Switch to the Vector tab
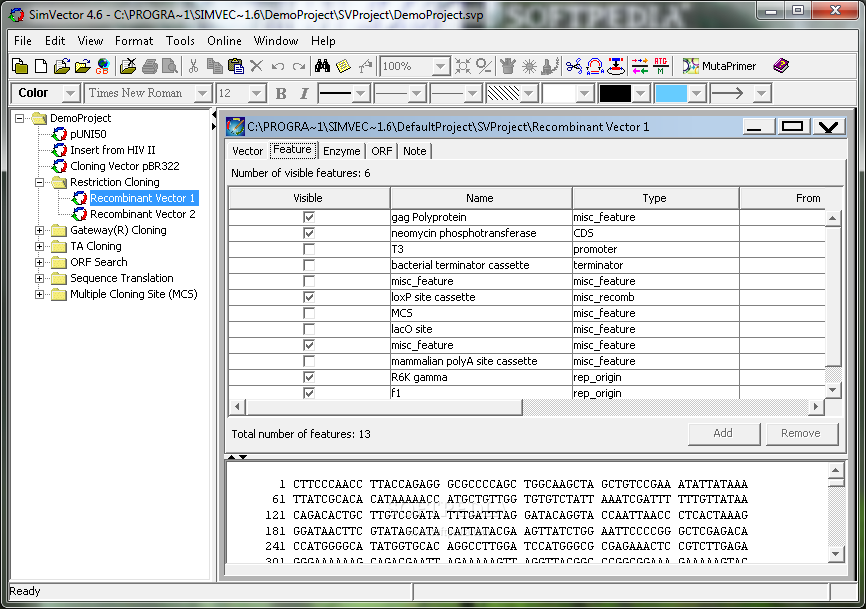 pos(247,151)
